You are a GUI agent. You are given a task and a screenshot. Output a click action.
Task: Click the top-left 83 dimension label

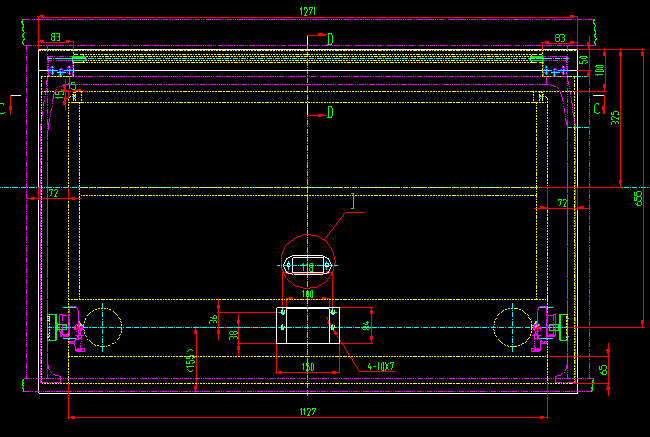click(55, 38)
